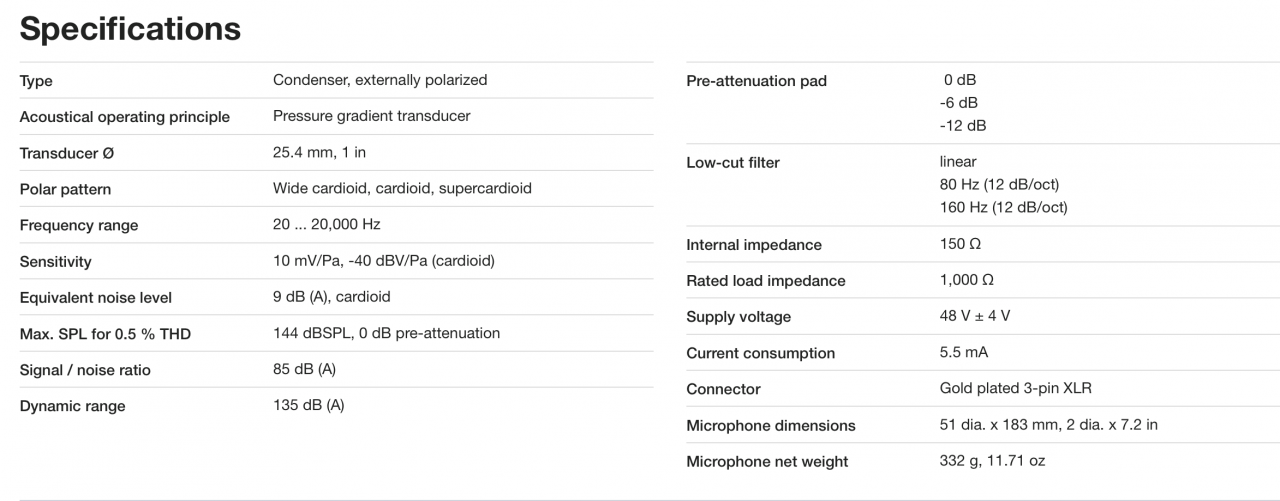Select the Type label
This screenshot has height=501, width=1280.
(36, 81)
